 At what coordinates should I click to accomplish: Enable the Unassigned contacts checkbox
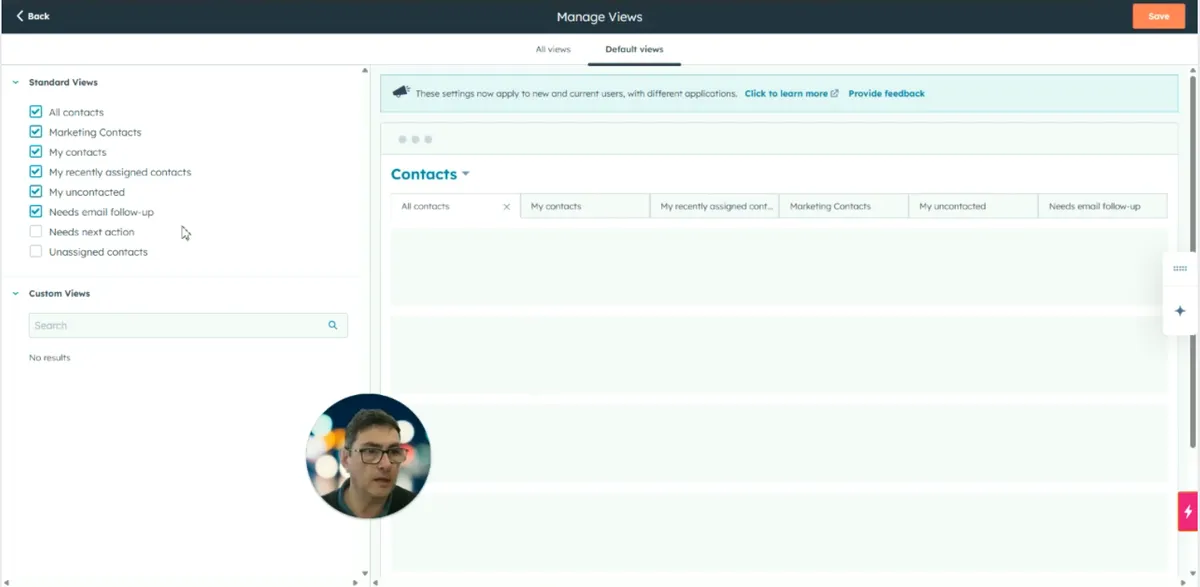(36, 252)
